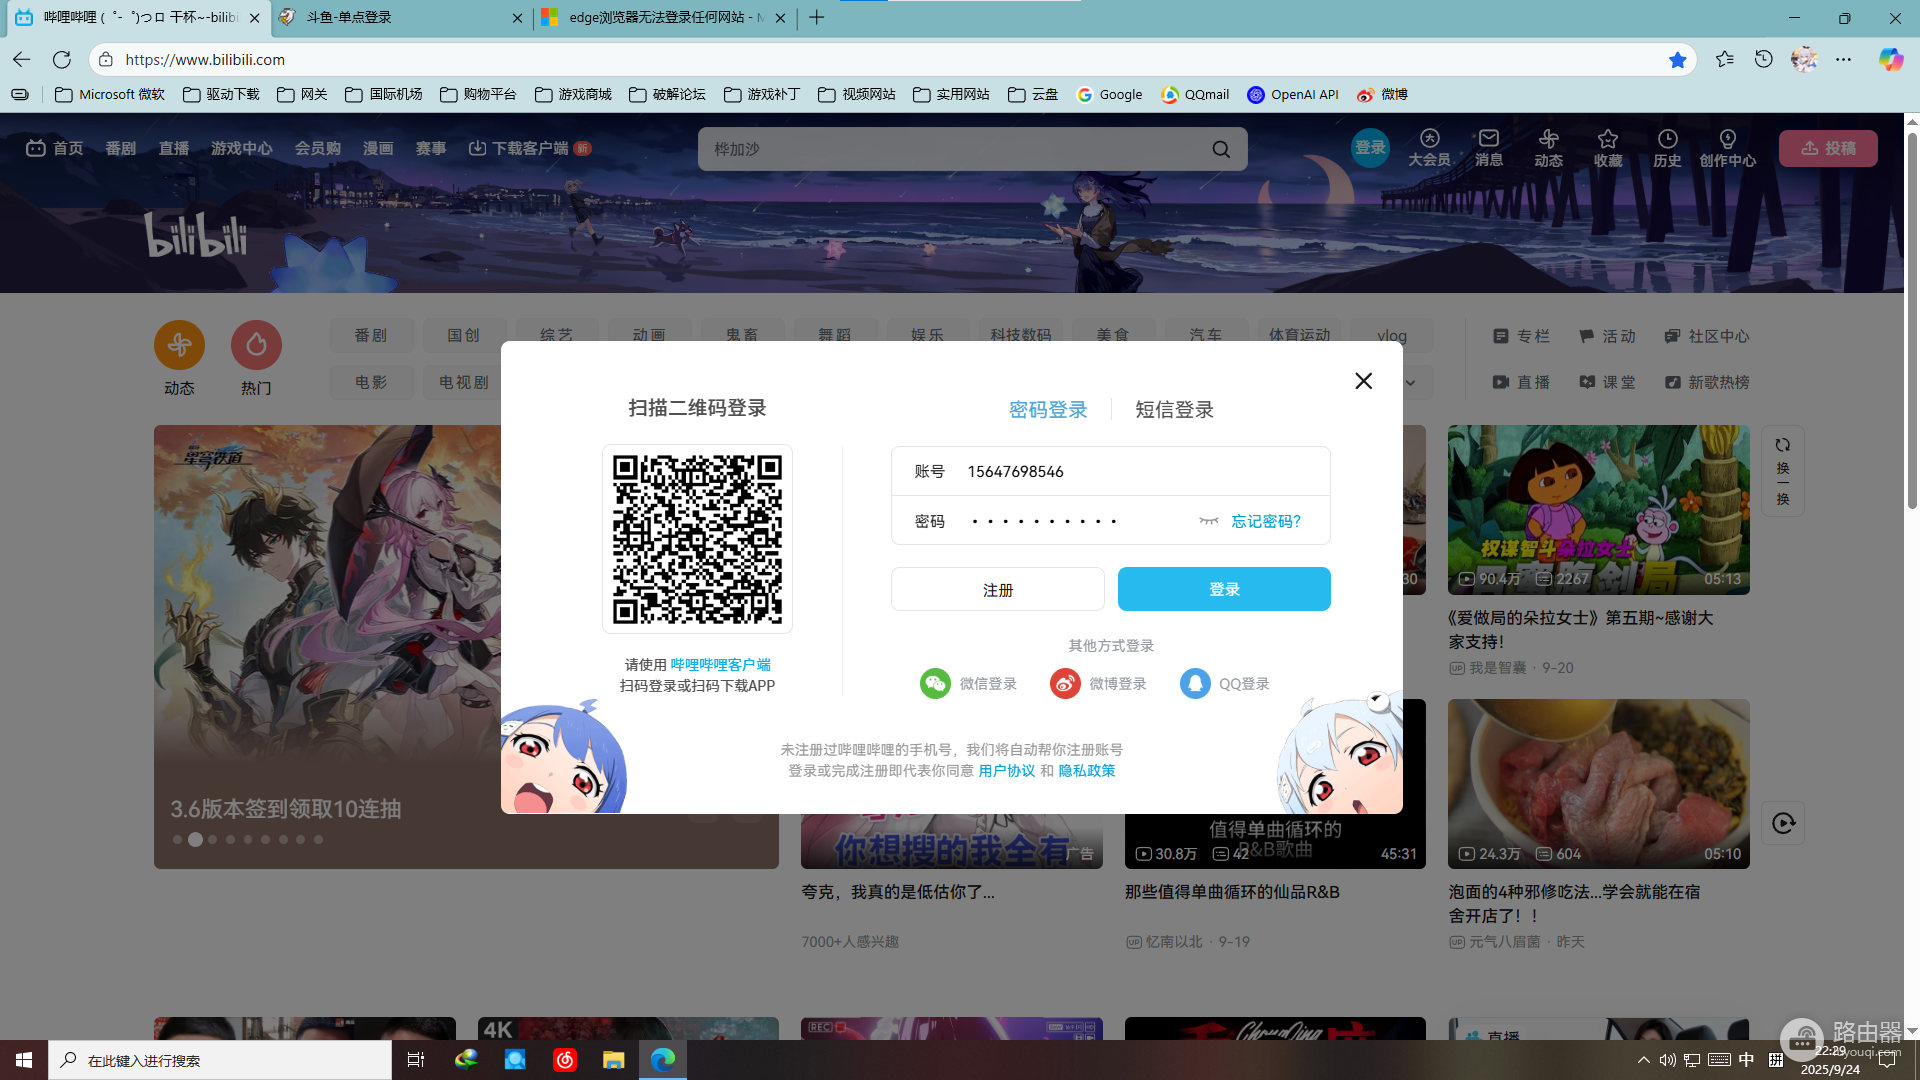Viewport: 1920px width, 1080px height.
Task: Open the 隐私政策 link
Action: [1087, 771]
